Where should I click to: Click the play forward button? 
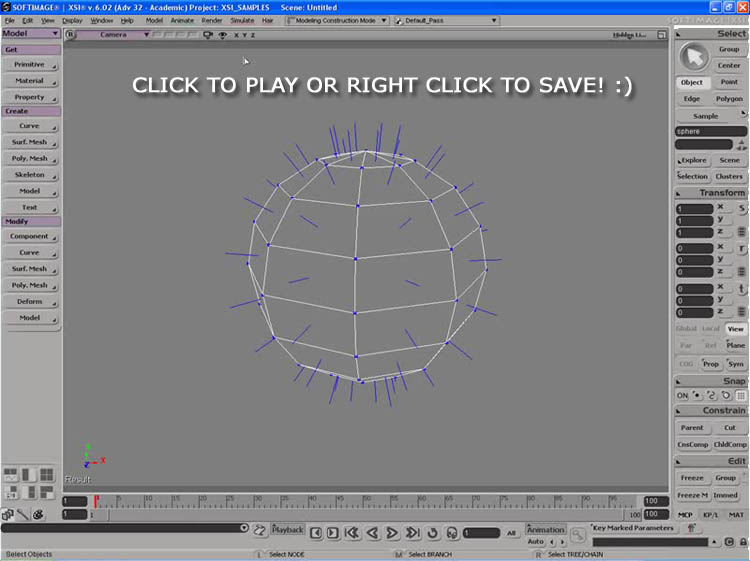[x=393, y=532]
